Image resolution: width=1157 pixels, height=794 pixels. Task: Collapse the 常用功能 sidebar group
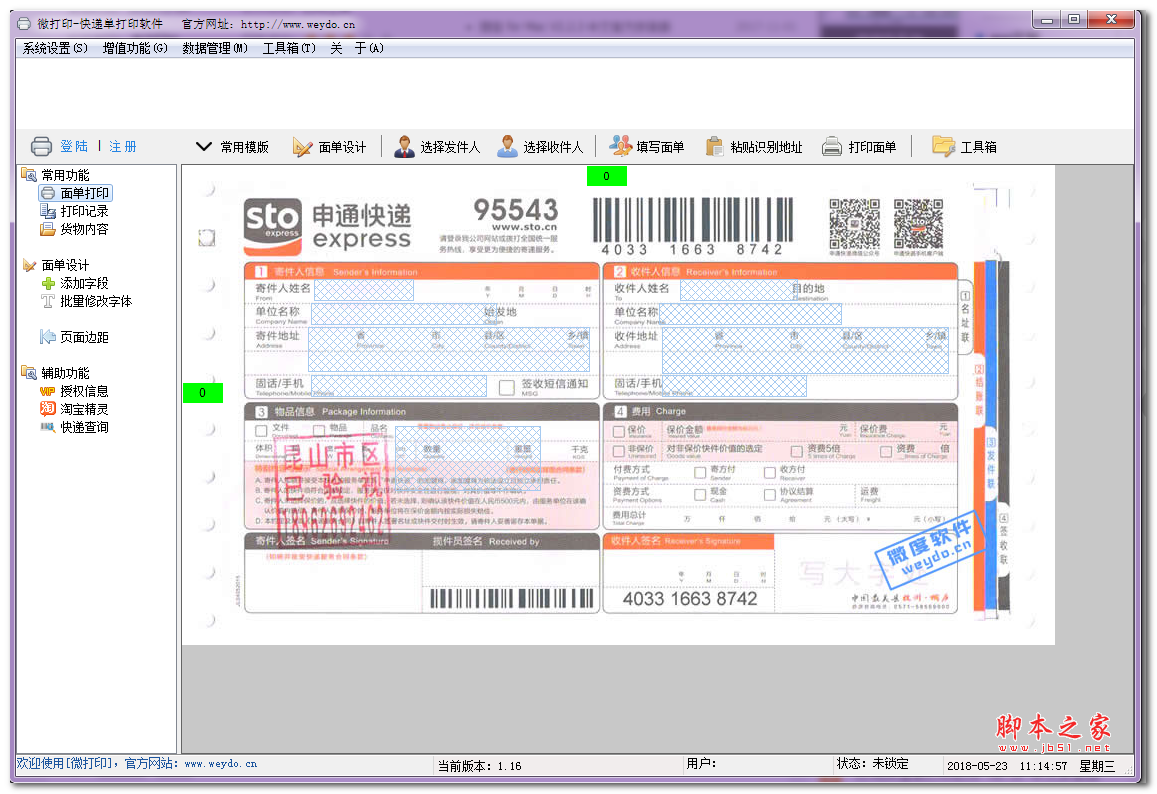[x=30, y=174]
